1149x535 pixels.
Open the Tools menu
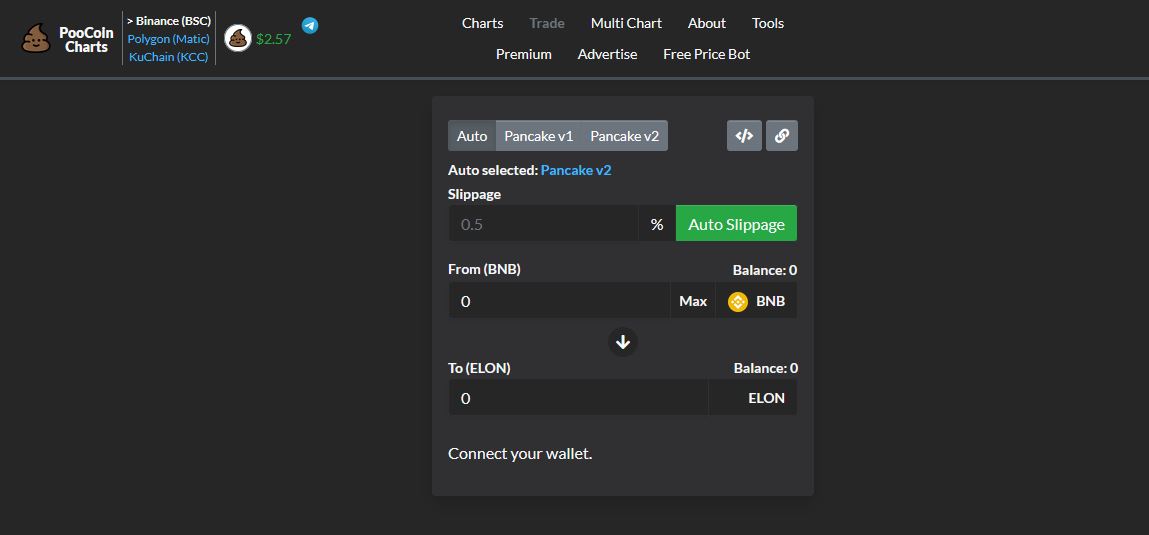tap(768, 23)
